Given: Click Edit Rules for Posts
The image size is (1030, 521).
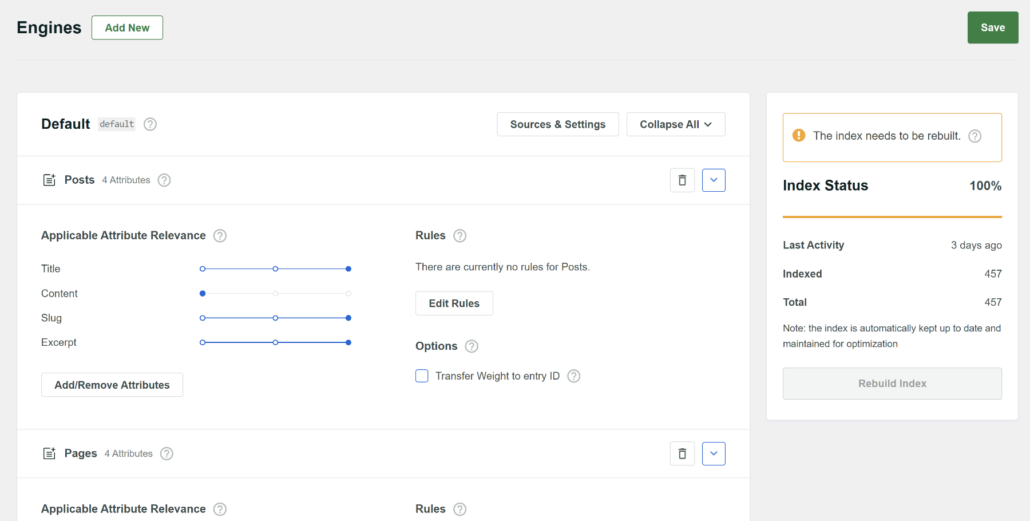Looking at the screenshot, I should [x=454, y=304].
